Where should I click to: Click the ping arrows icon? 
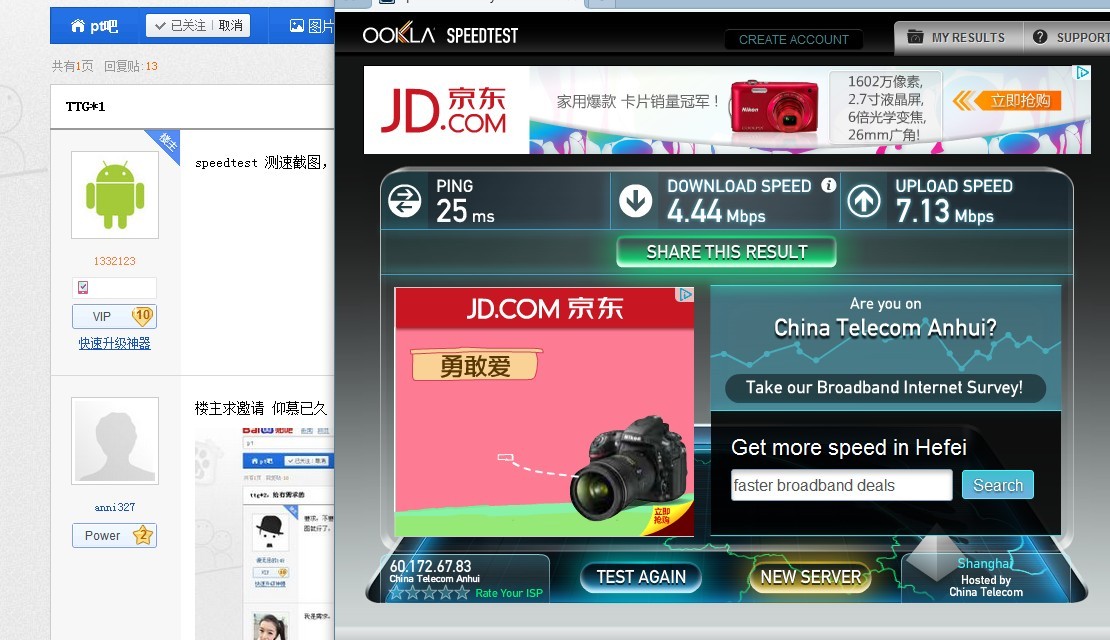point(405,201)
